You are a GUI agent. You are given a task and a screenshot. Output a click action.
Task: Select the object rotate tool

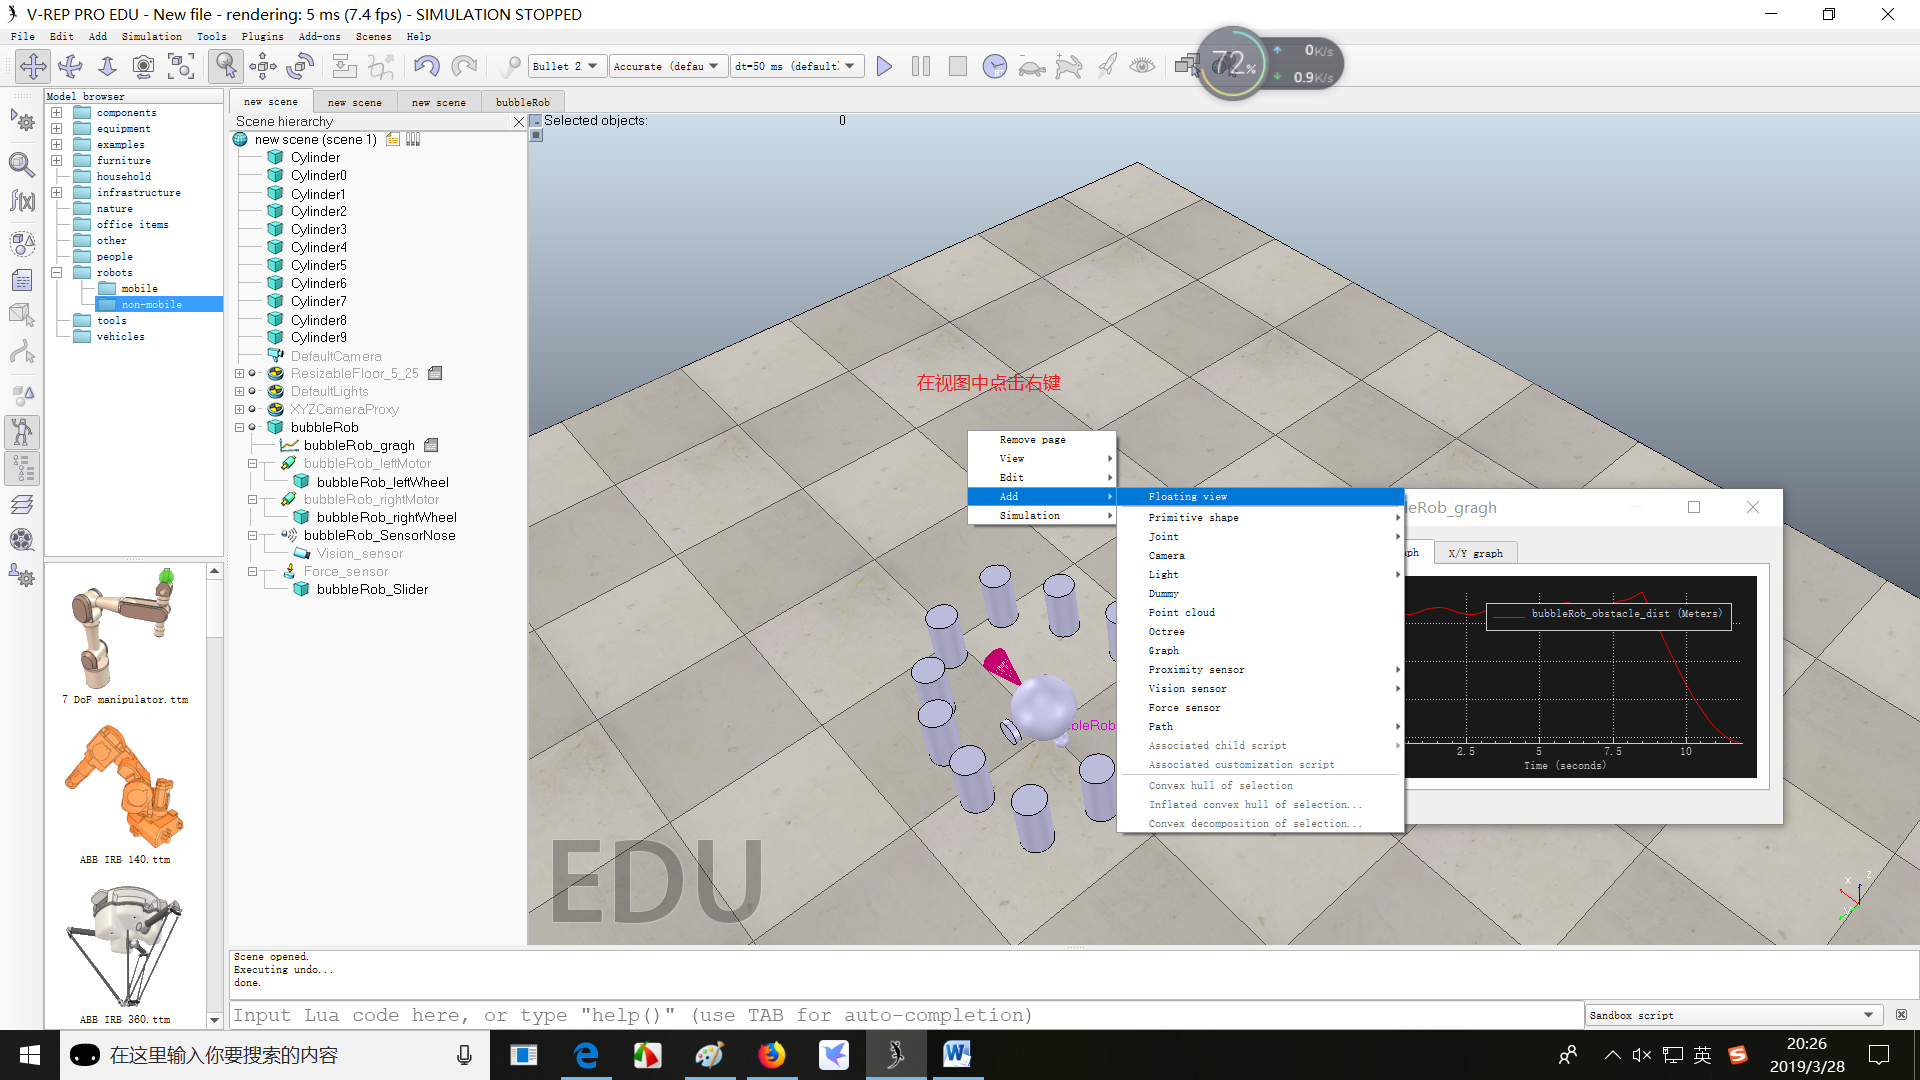300,66
